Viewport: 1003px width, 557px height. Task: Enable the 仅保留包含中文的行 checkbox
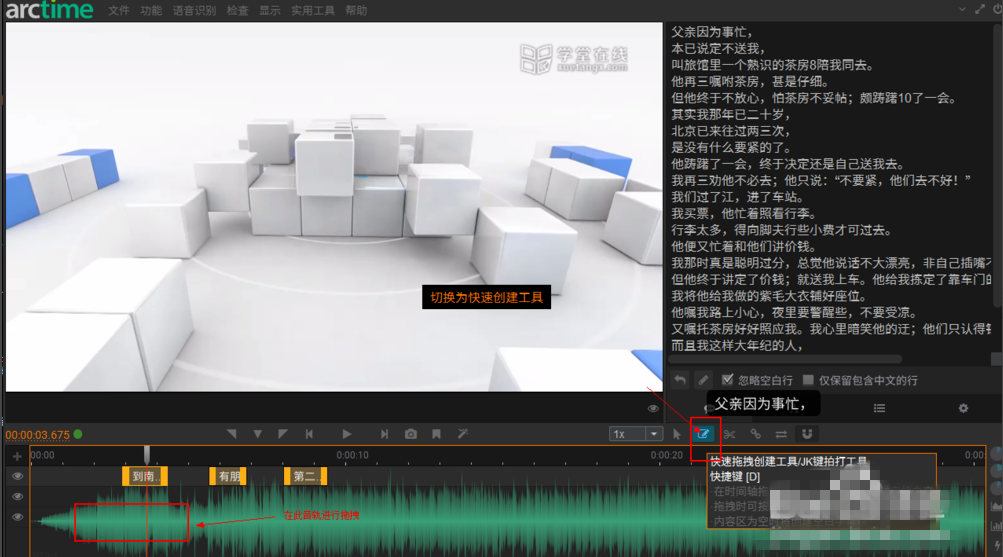[x=808, y=380]
